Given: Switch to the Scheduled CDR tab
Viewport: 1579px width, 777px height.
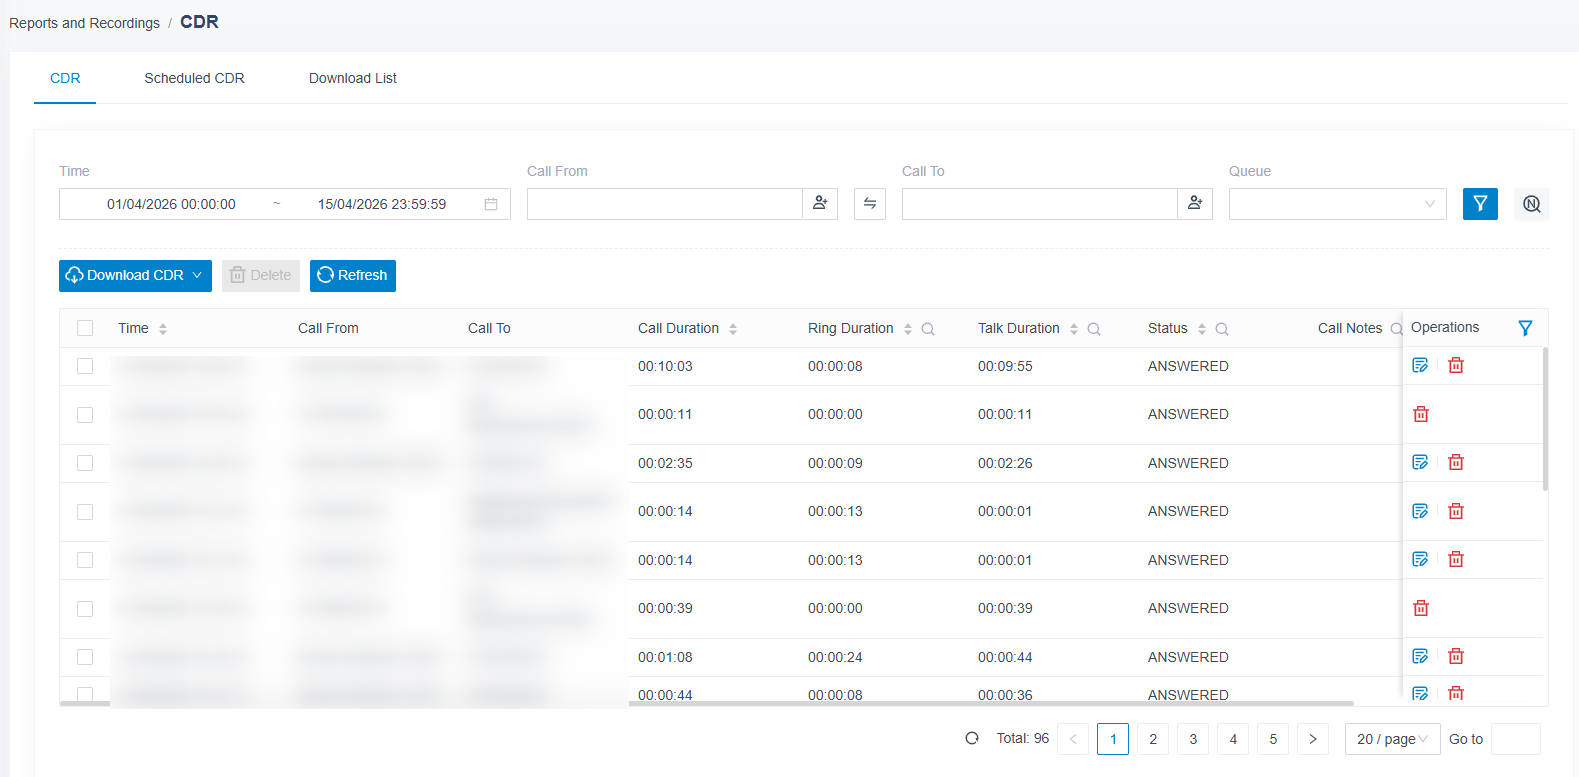Looking at the screenshot, I should 194,78.
